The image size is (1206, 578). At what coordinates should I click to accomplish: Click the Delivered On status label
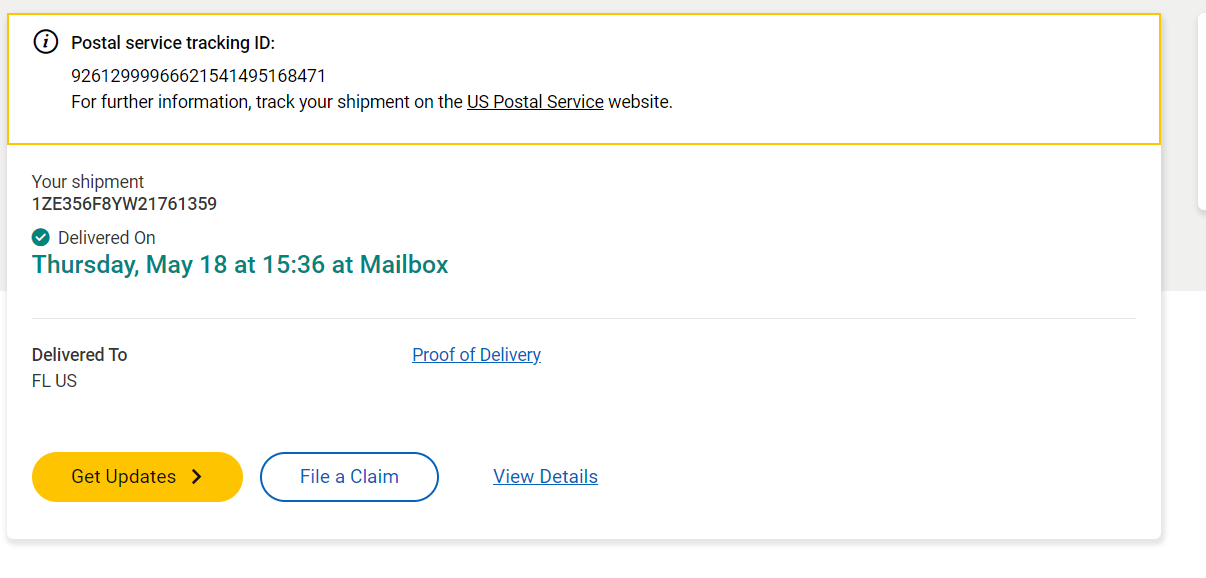tap(107, 238)
